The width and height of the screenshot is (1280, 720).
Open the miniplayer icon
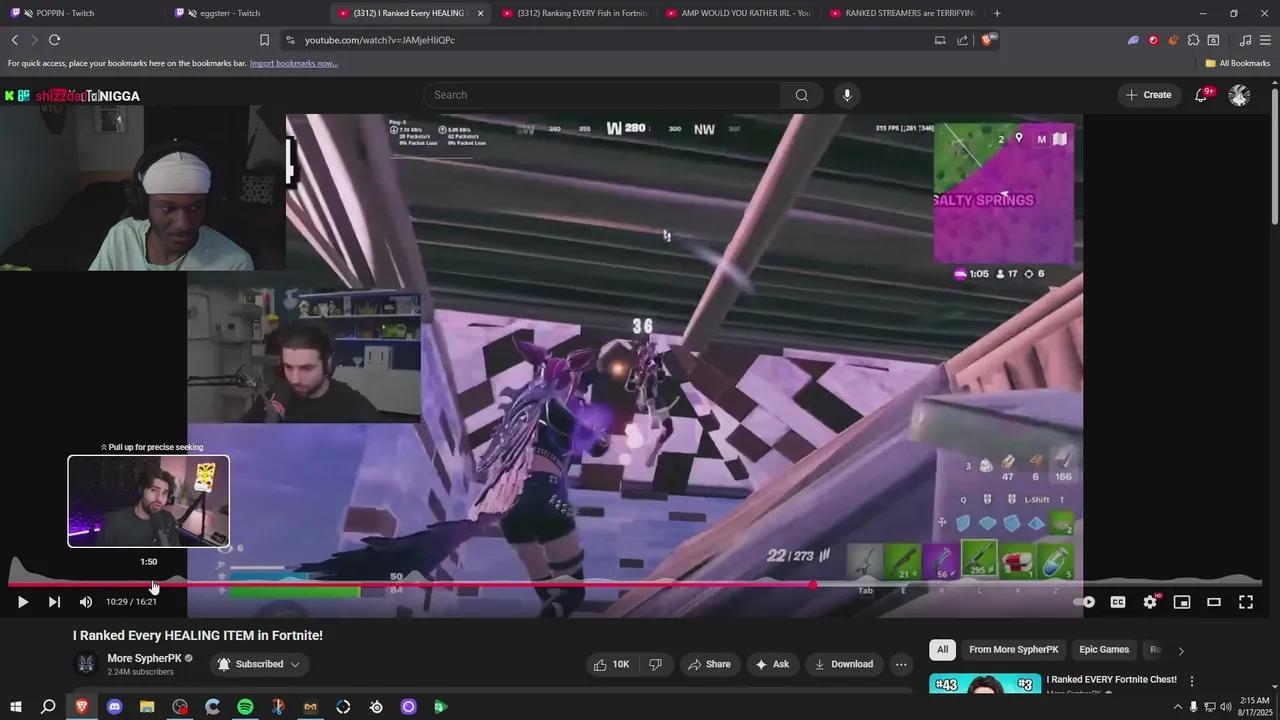click(x=1182, y=602)
